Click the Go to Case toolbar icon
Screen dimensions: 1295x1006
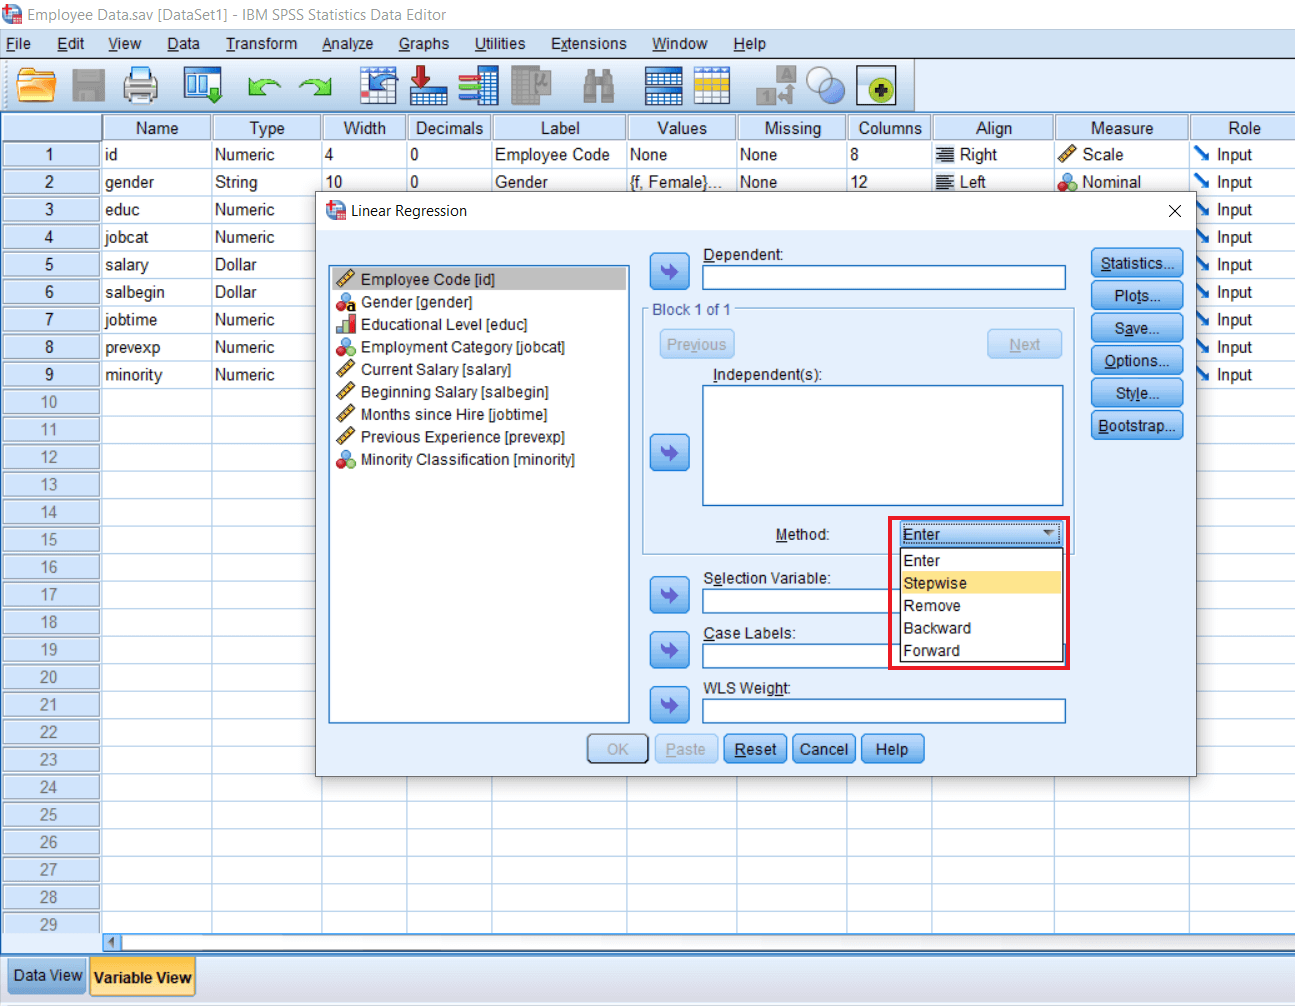click(x=378, y=85)
